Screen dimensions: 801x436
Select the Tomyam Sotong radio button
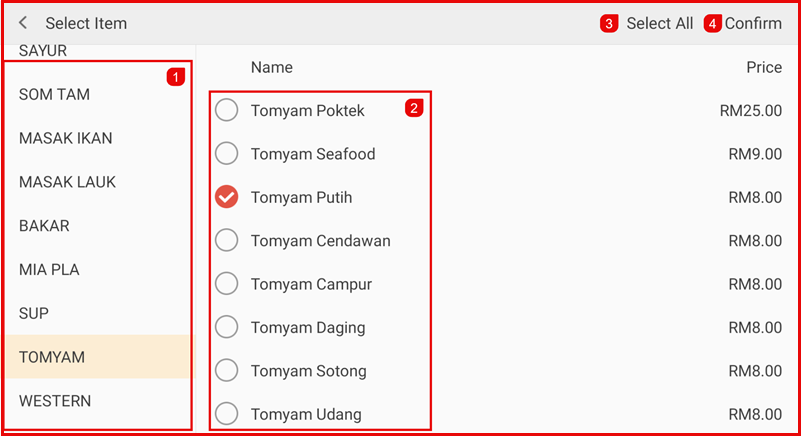227,371
